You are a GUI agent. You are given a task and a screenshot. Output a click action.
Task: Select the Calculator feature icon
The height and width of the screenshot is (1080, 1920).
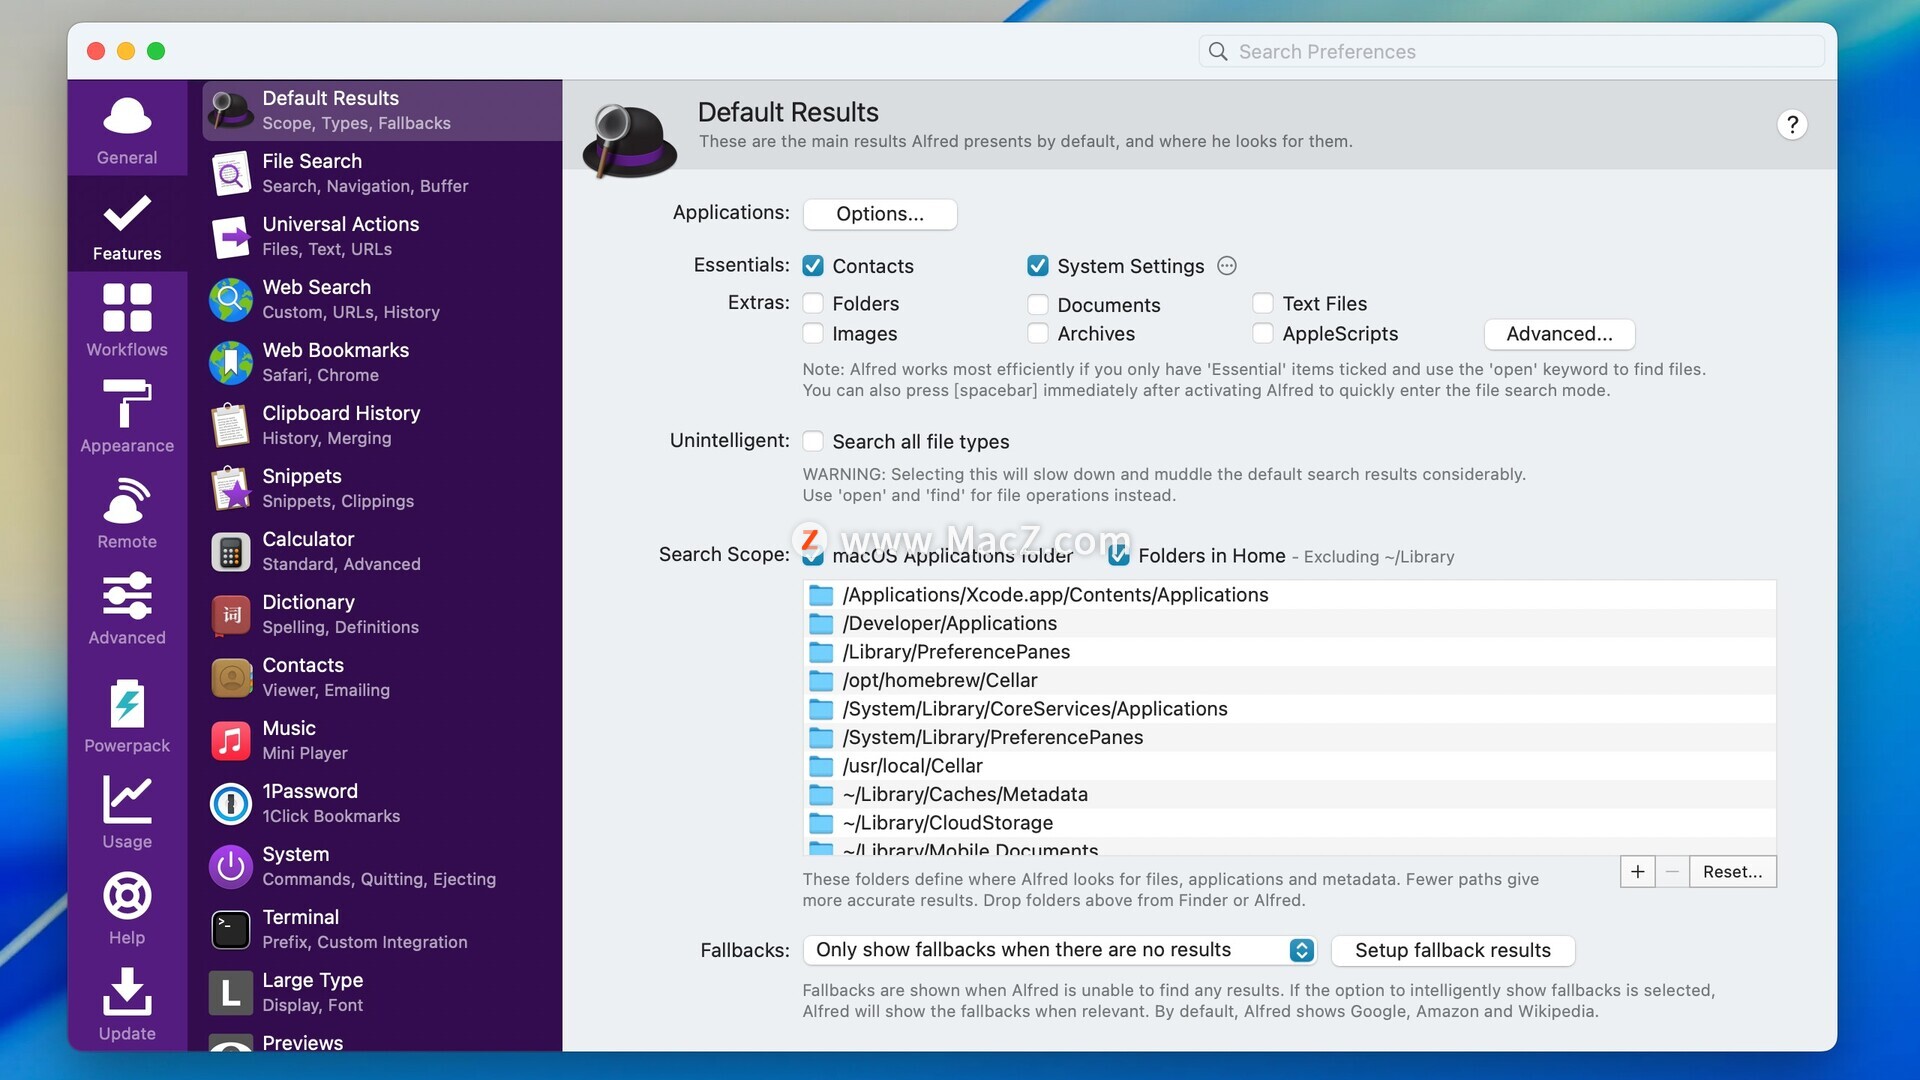(x=231, y=551)
